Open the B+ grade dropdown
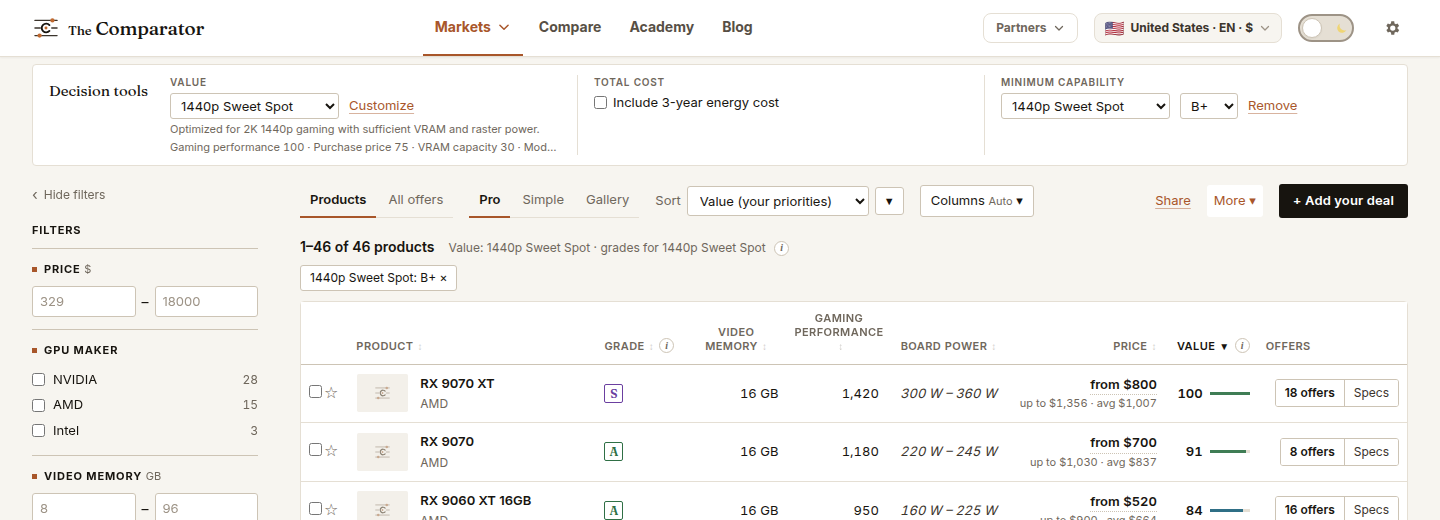This screenshot has height=520, width=1440. 1209,106
